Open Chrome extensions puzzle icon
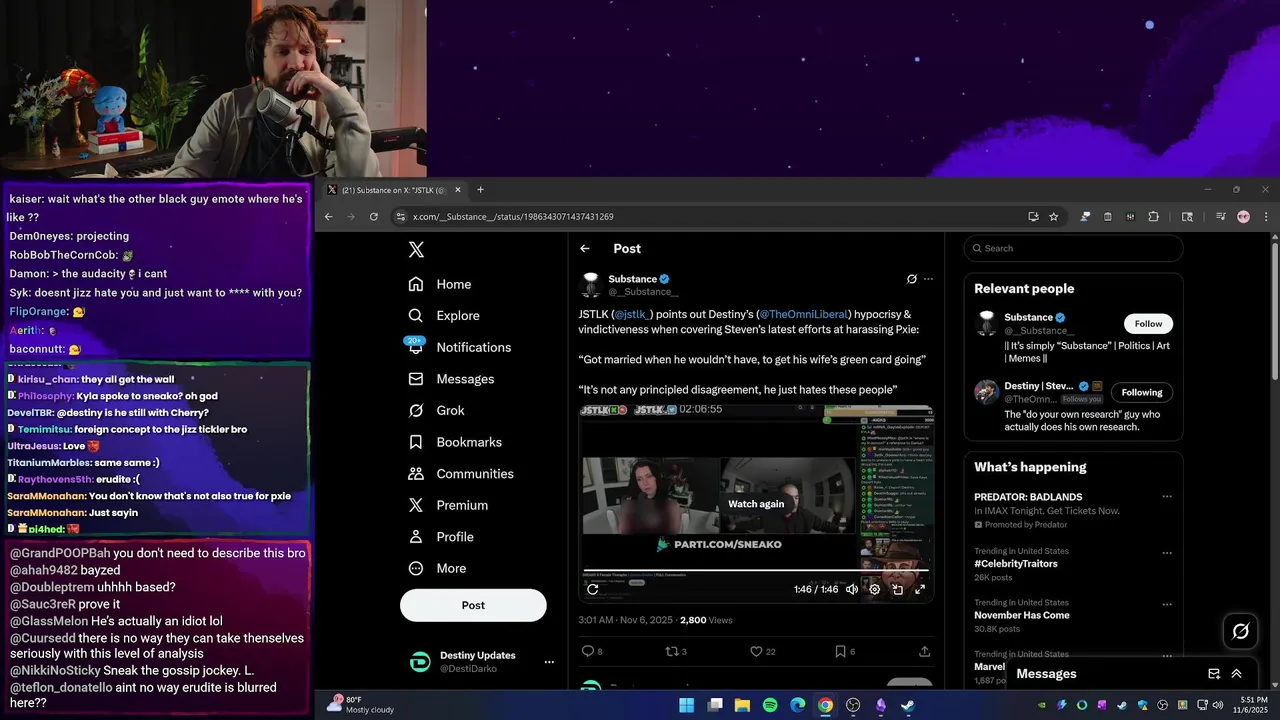 (x=1153, y=217)
